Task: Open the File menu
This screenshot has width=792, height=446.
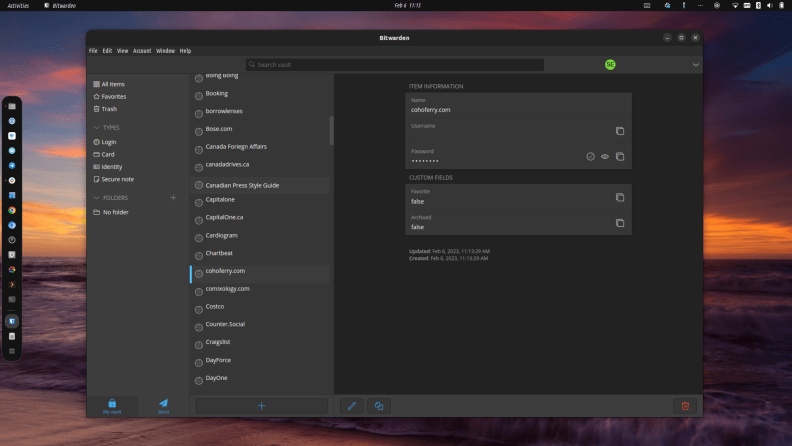Action: 93,51
